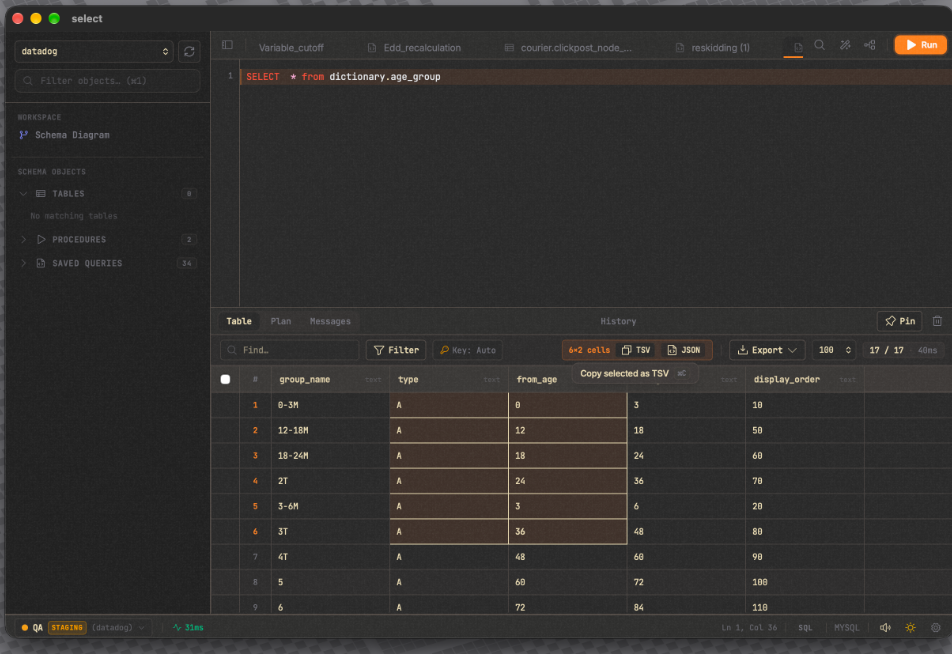Open the reskidding (1) tab
The height and width of the screenshot is (654, 952).
[x=713, y=48]
